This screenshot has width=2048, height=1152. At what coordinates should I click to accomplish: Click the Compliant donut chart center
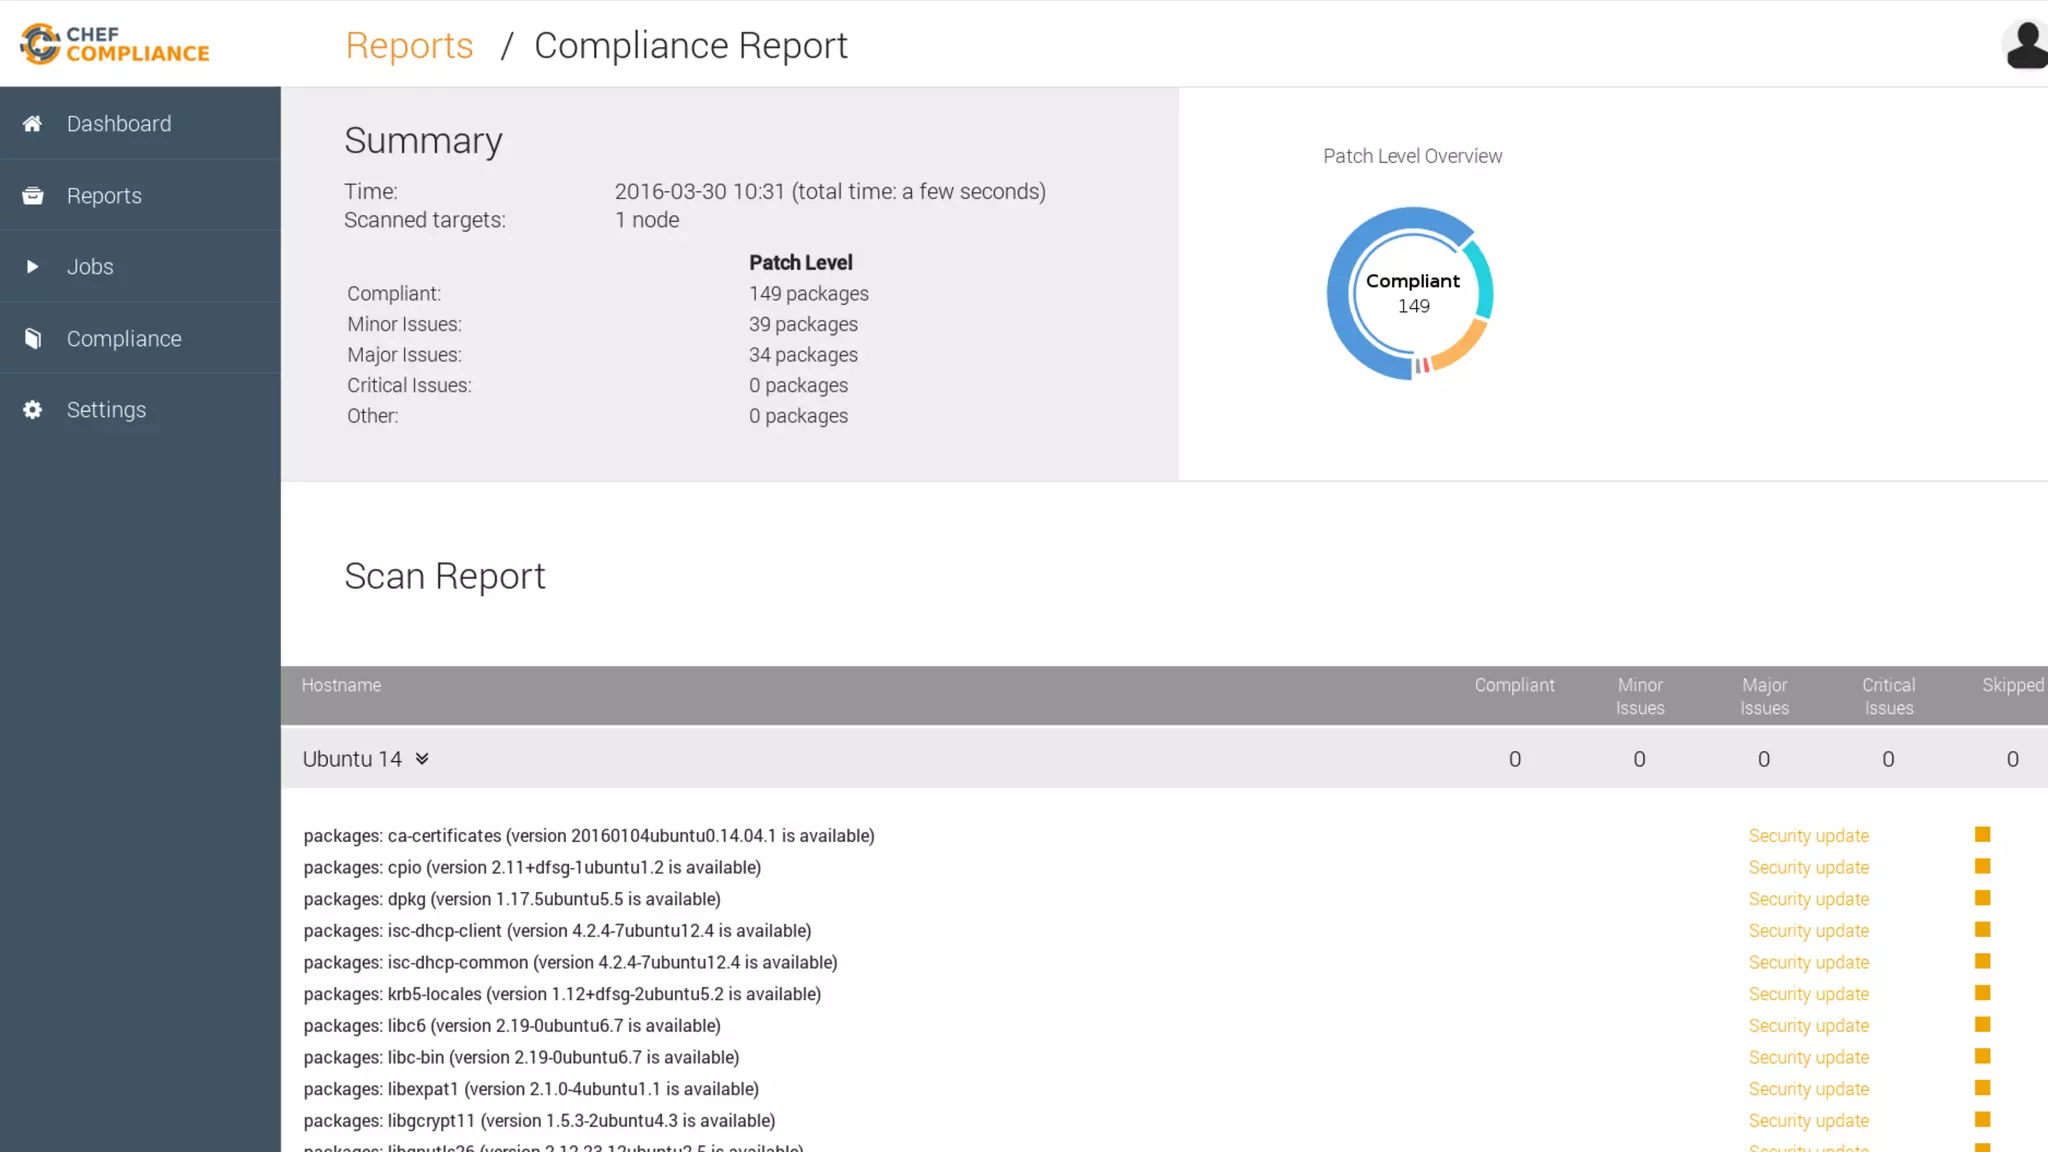click(1412, 293)
